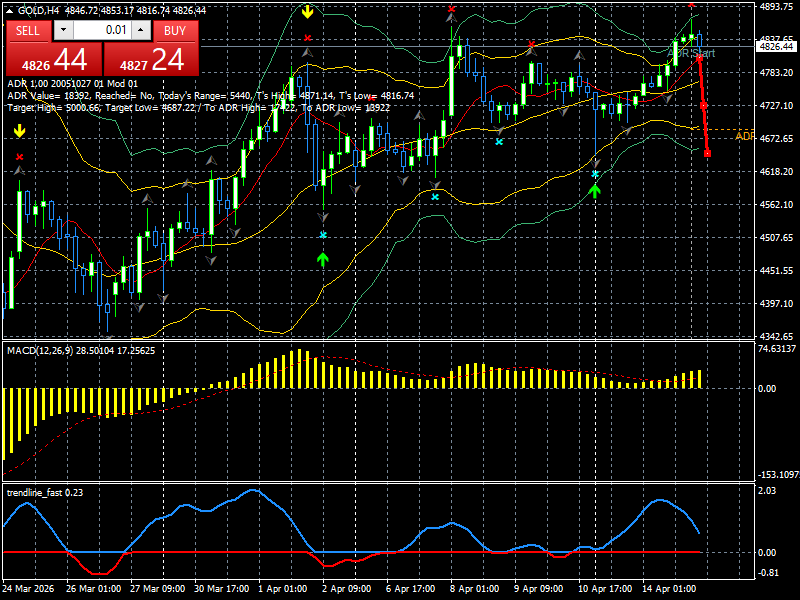This screenshot has height=600, width=800.
Task: Click the 4783.20 price axis value
Action: (x=776, y=72)
